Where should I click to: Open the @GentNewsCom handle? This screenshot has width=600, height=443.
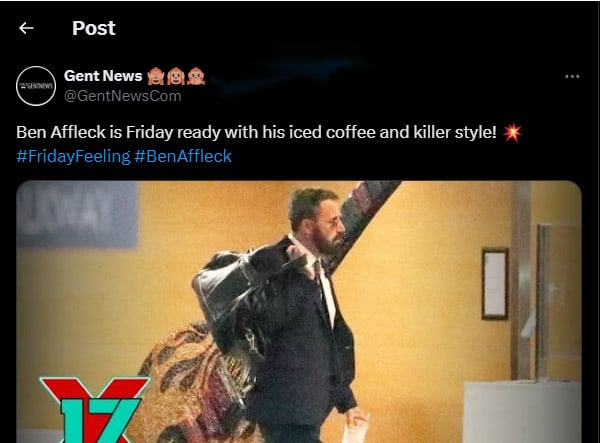[123, 96]
